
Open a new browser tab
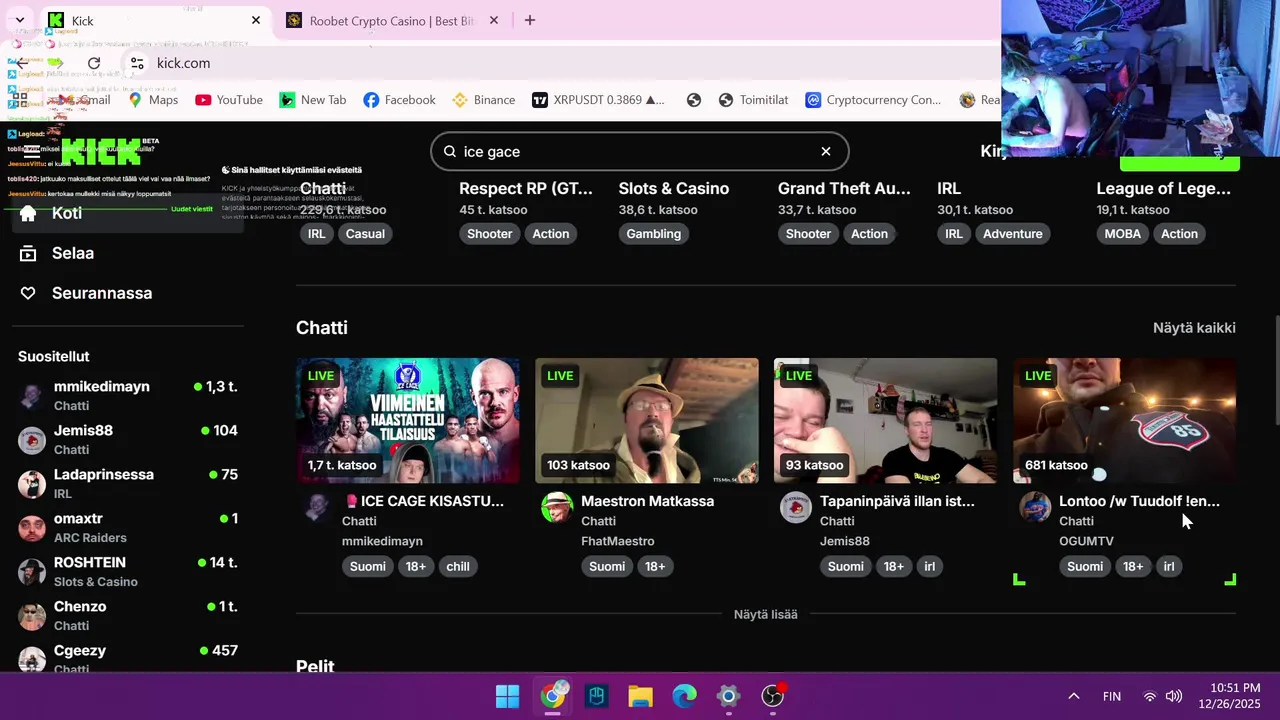pos(530,20)
